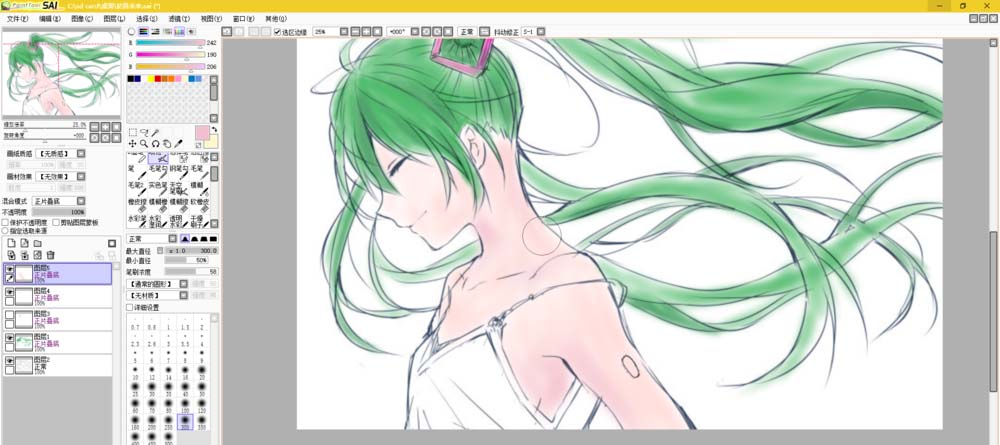Viewport: 1000px width, 445px height.
Task: Create a new layer icon
Action: click(x=11, y=243)
